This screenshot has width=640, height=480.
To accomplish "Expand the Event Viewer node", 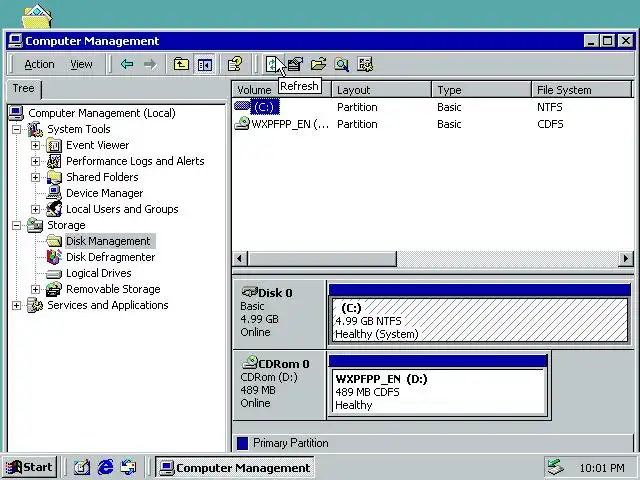I will tap(35, 145).
